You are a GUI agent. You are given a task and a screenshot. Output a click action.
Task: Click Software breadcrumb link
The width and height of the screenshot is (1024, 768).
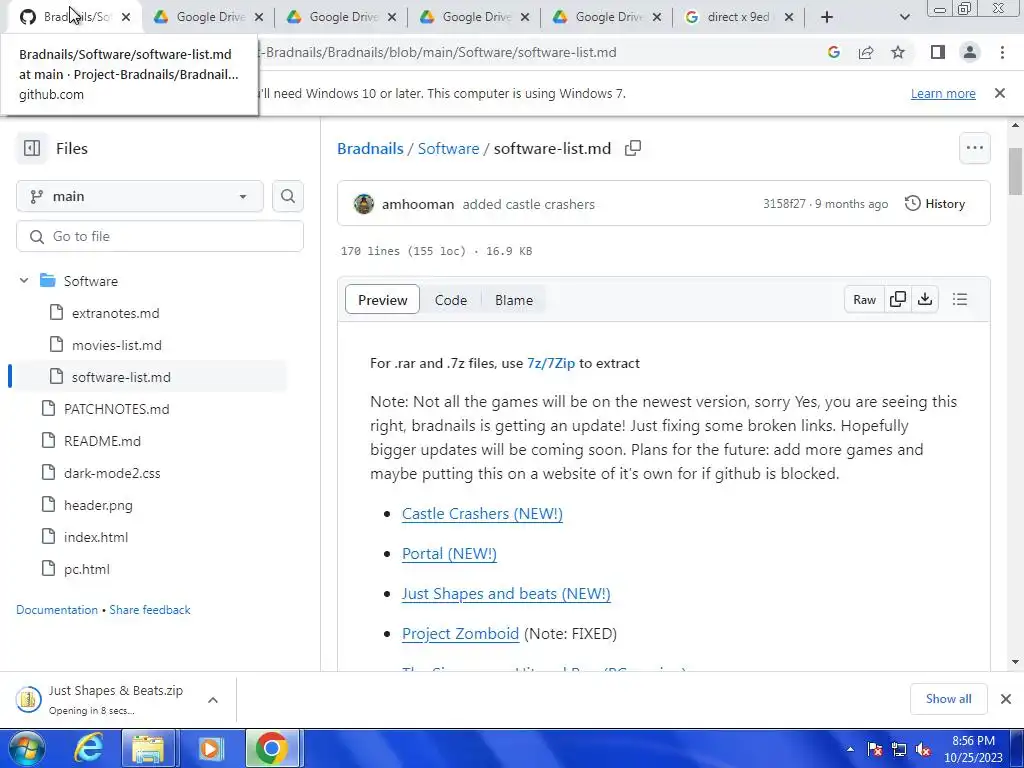(x=449, y=148)
